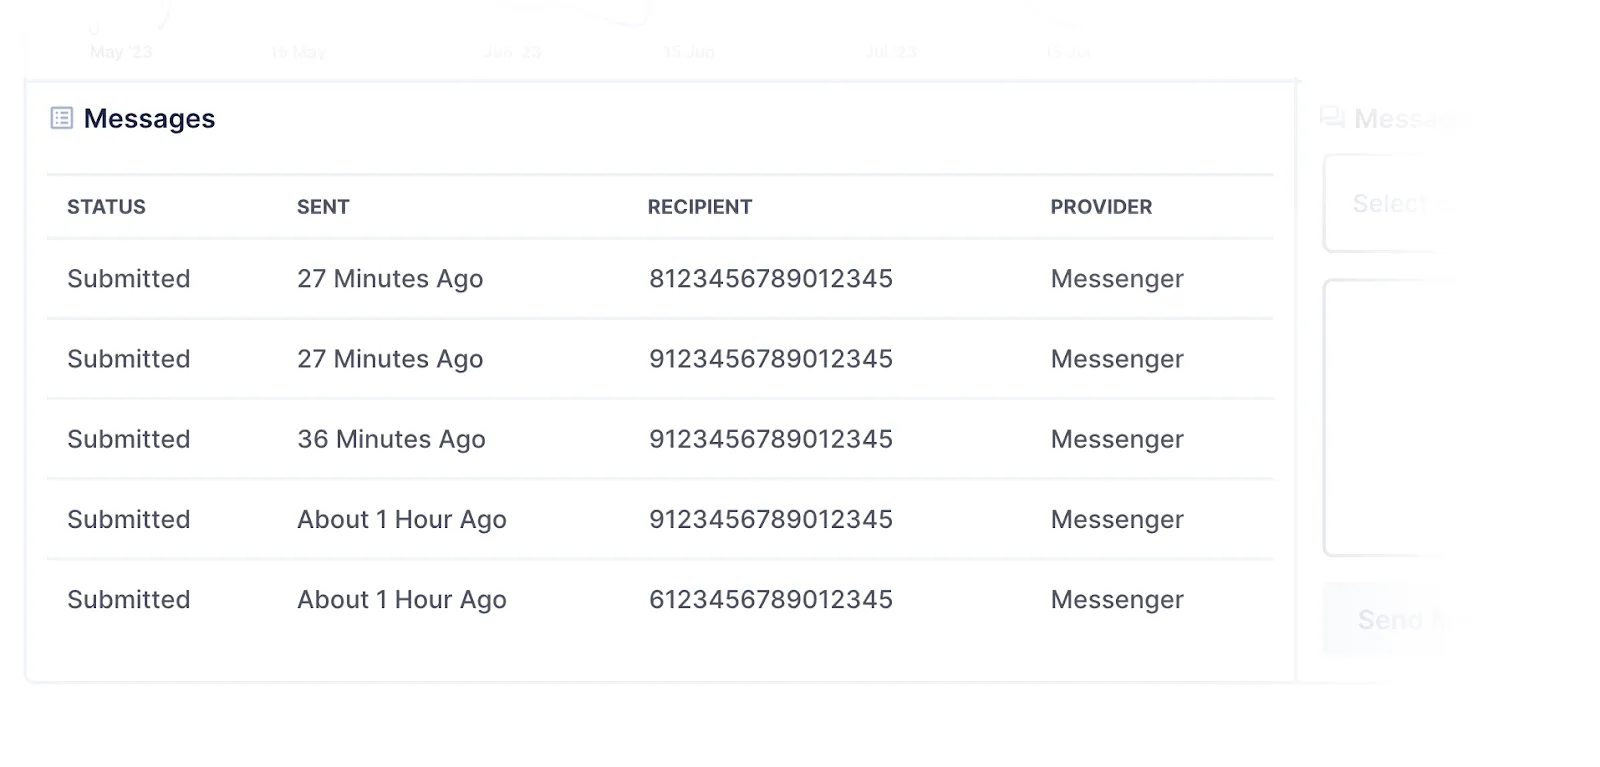
Task: Sort the table by the STATUS column
Action: coord(106,207)
